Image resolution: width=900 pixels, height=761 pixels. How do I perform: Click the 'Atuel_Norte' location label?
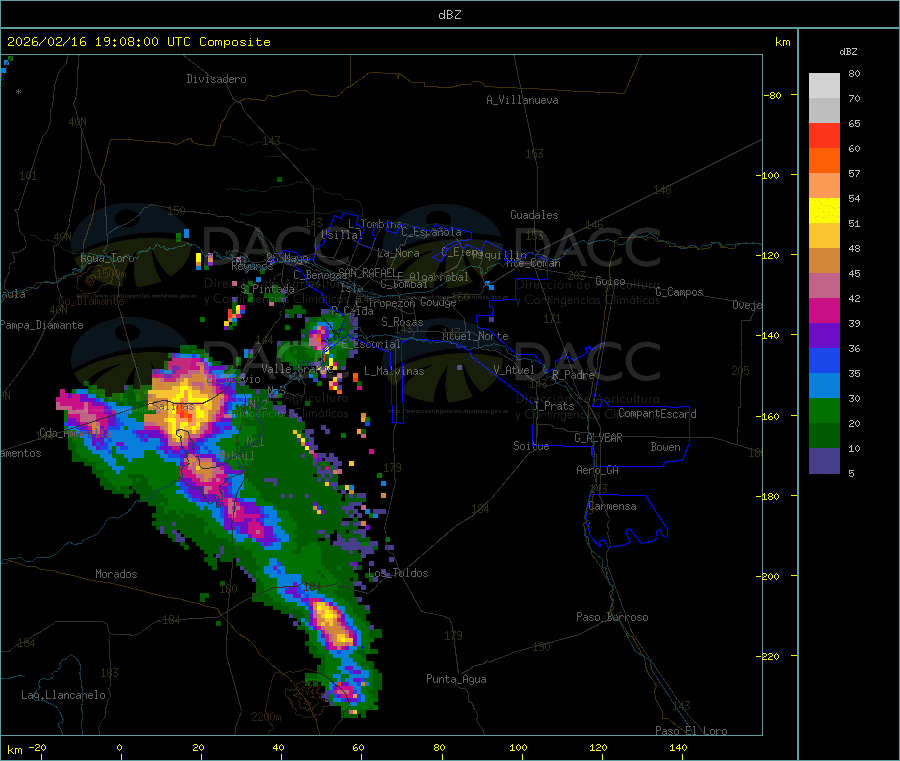475,336
